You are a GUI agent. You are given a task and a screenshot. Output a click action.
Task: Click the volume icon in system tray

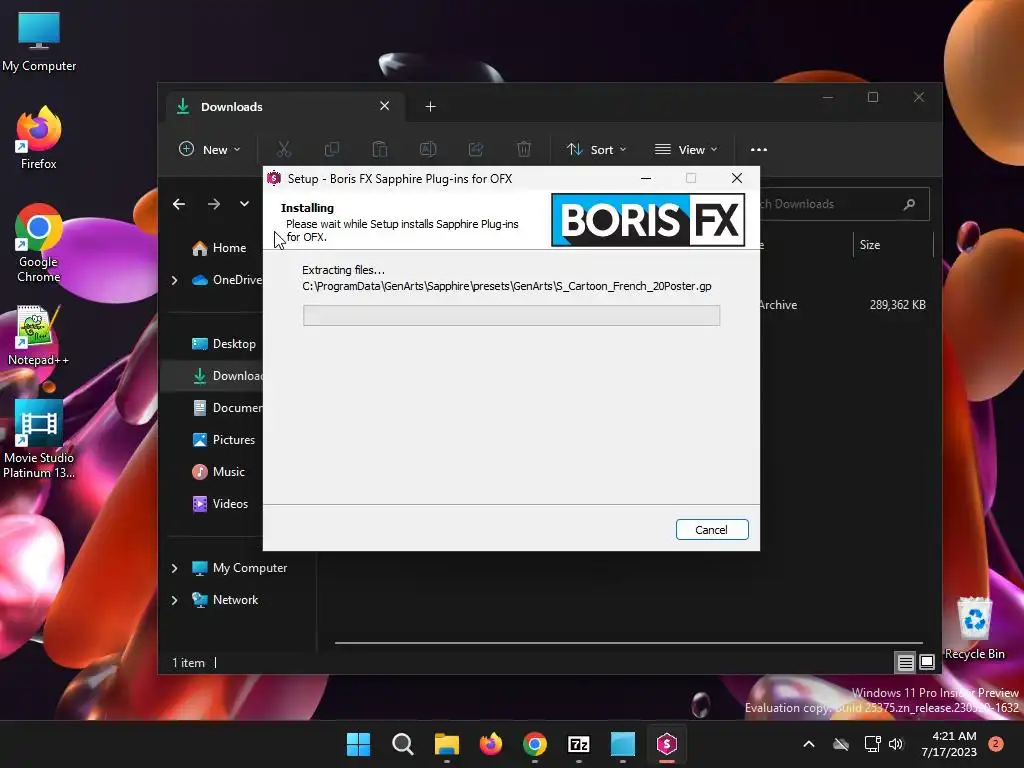896,744
